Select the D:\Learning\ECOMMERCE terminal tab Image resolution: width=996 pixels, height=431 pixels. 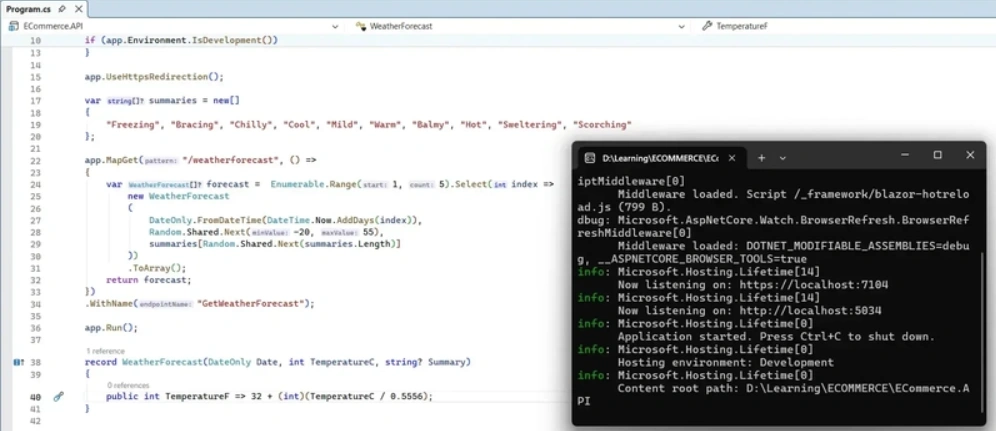tap(661, 157)
